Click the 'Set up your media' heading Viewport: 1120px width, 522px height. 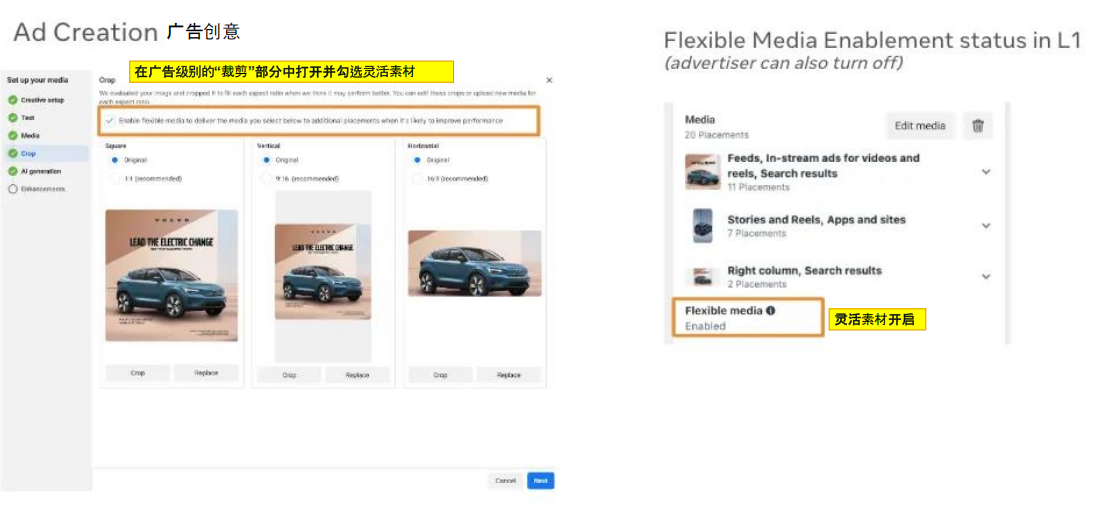(x=37, y=80)
